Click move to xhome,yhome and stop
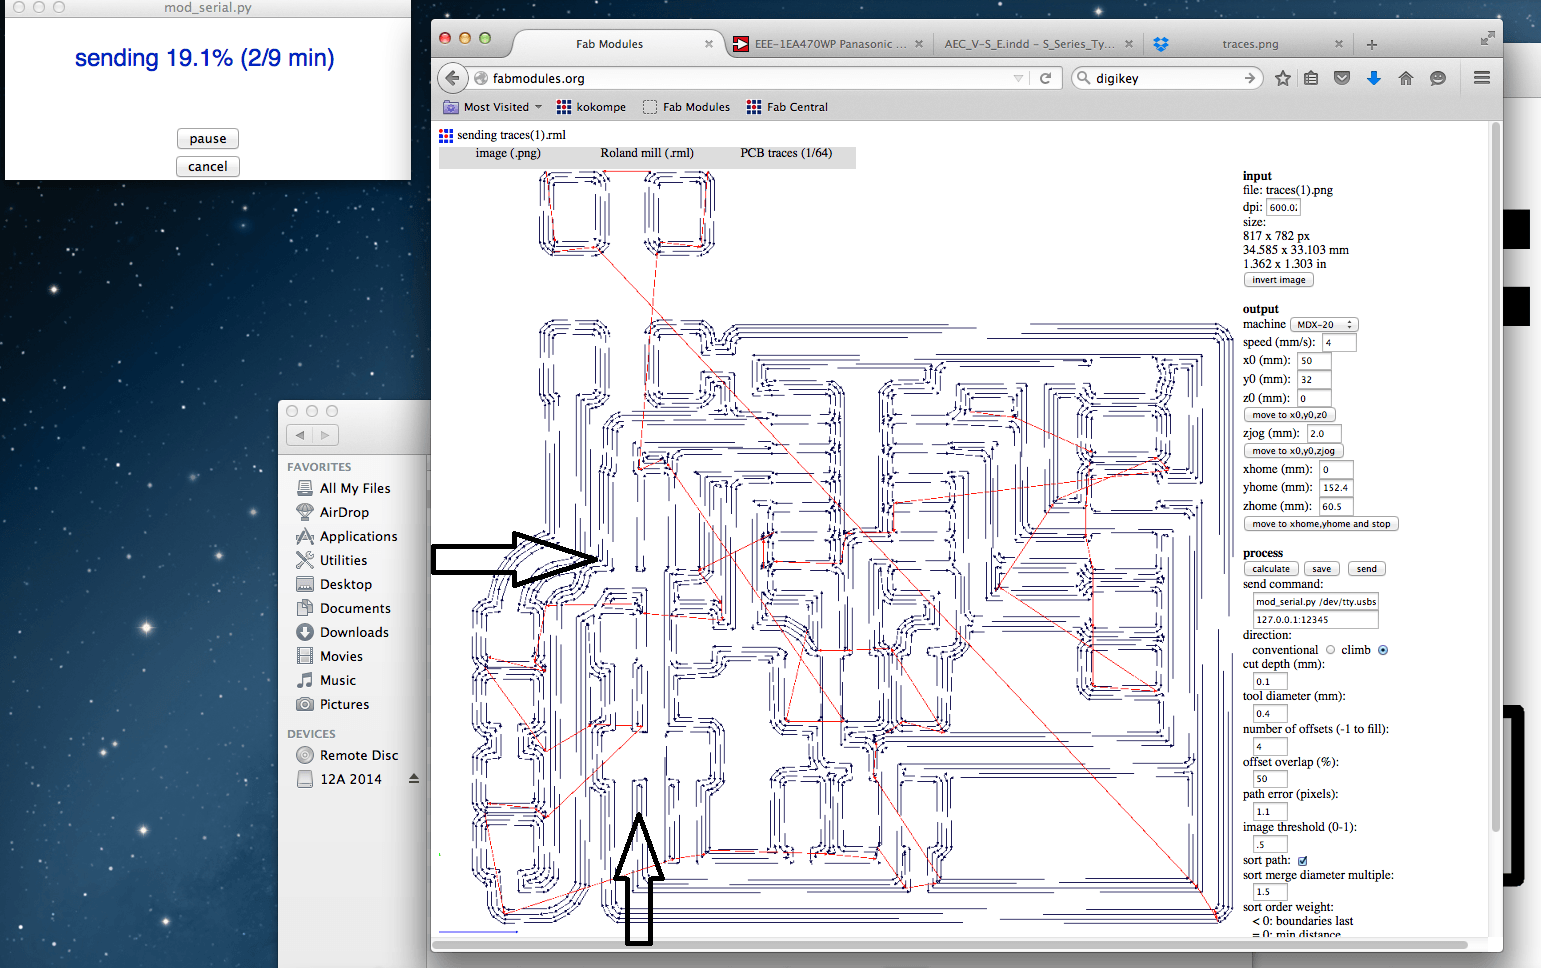1541x968 pixels. [1320, 524]
